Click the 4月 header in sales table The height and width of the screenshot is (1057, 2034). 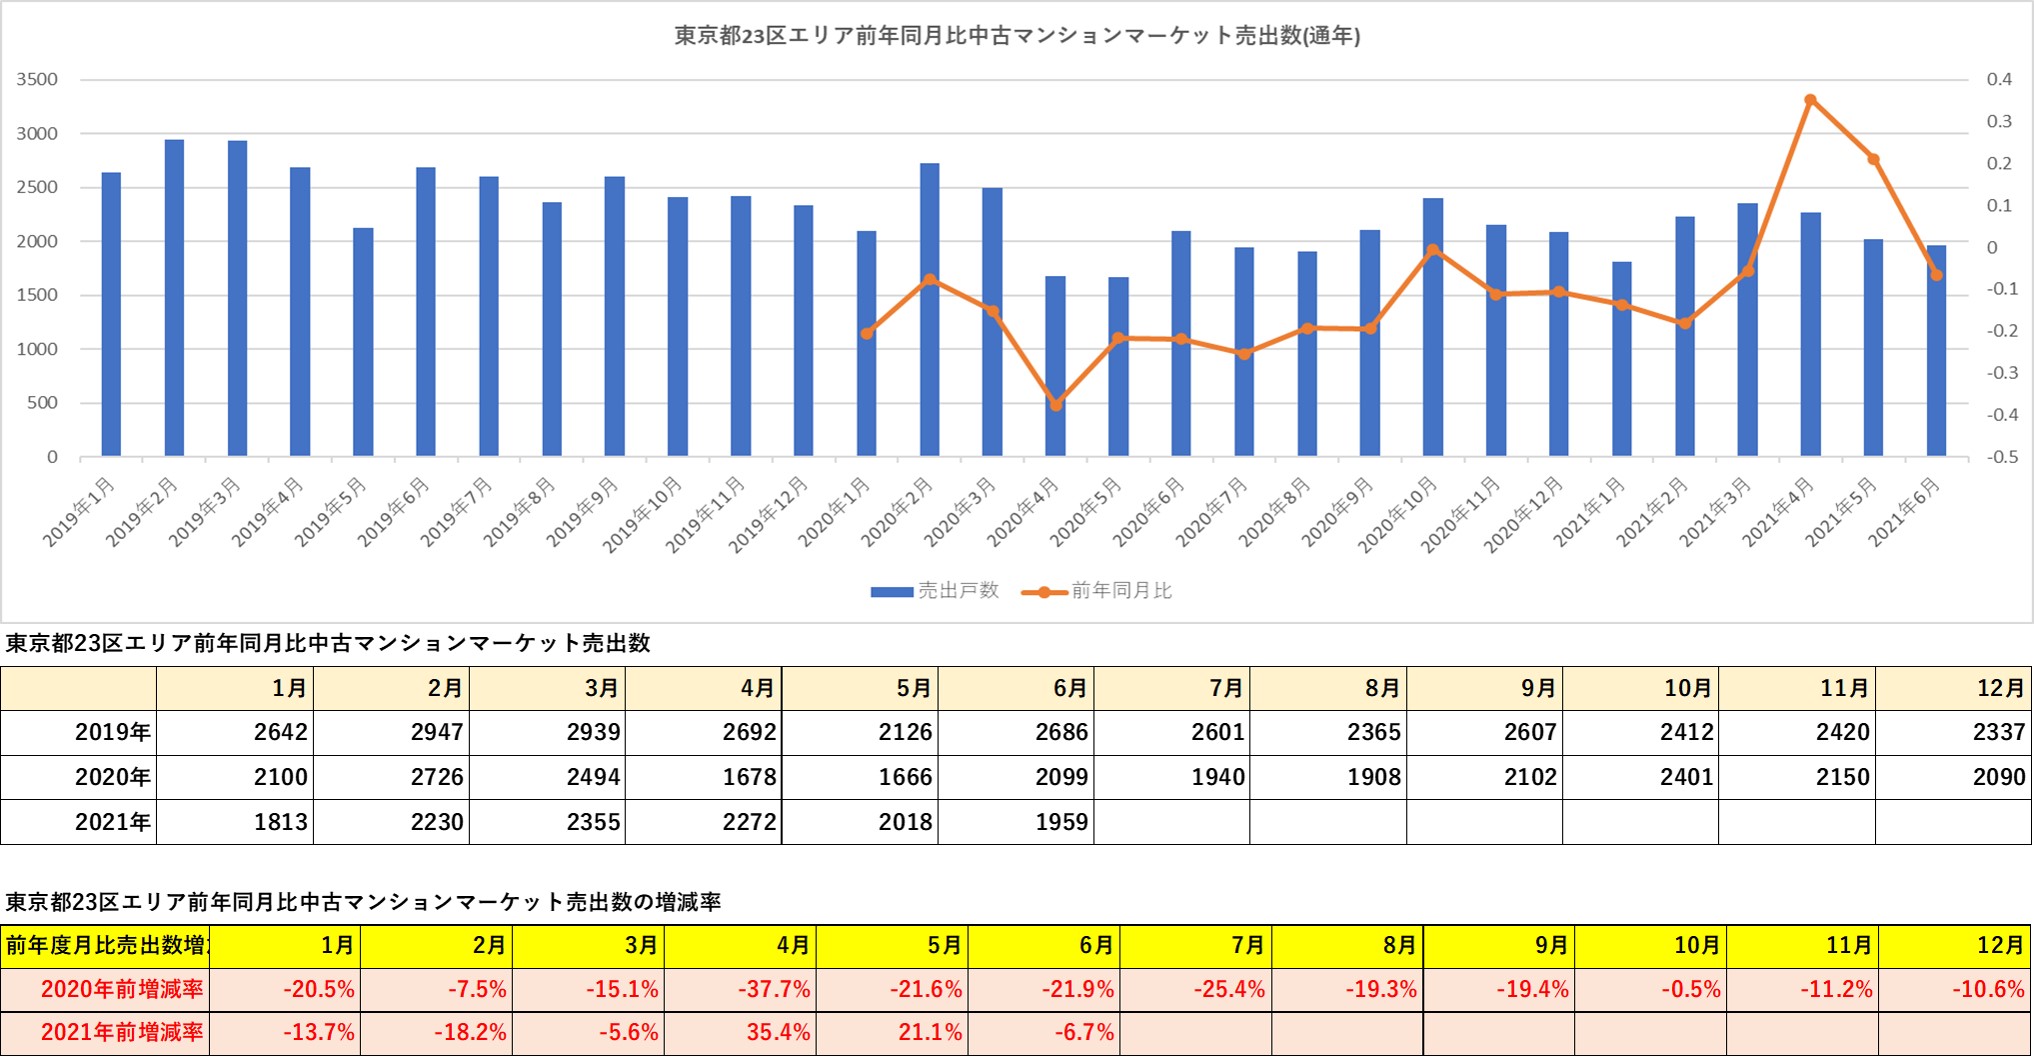pos(704,688)
